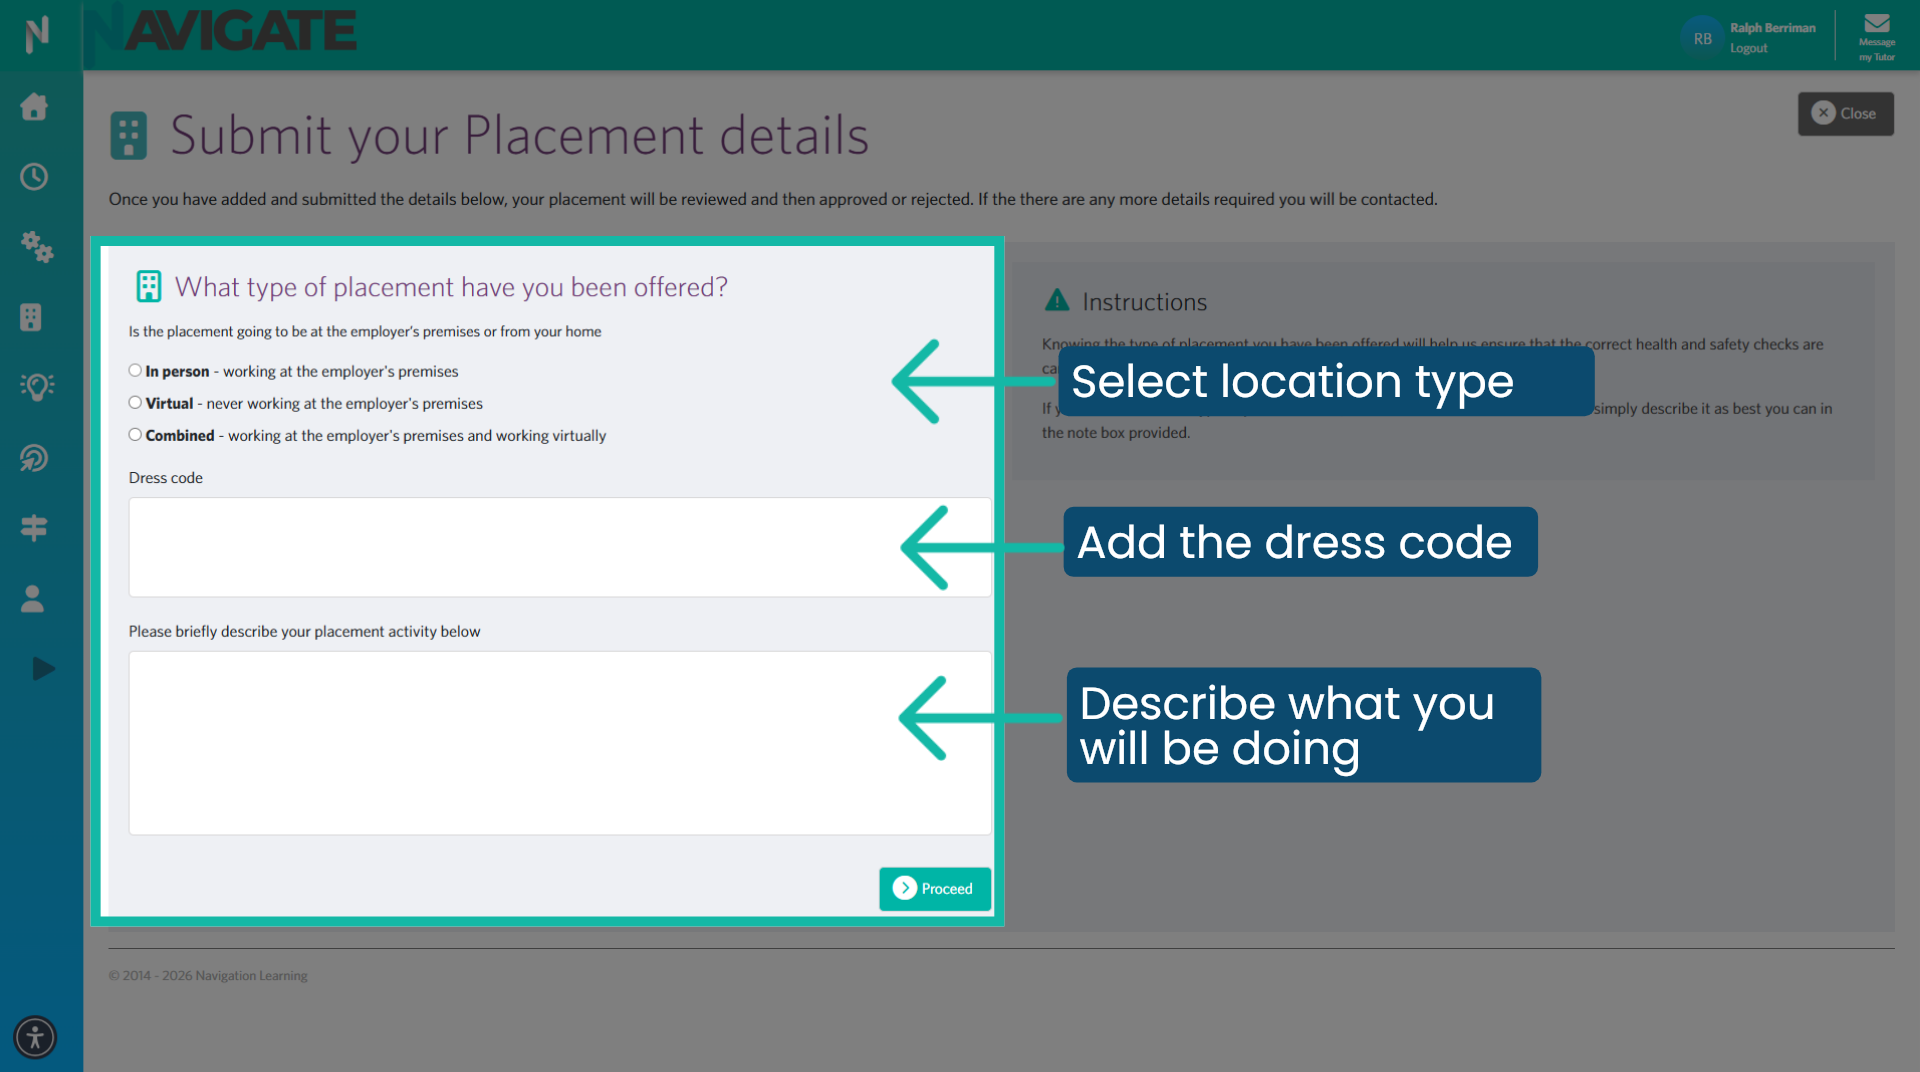Open the lightbulb ideas icon in the sidebar
Screen dimensions: 1920x1072
coord(37,387)
